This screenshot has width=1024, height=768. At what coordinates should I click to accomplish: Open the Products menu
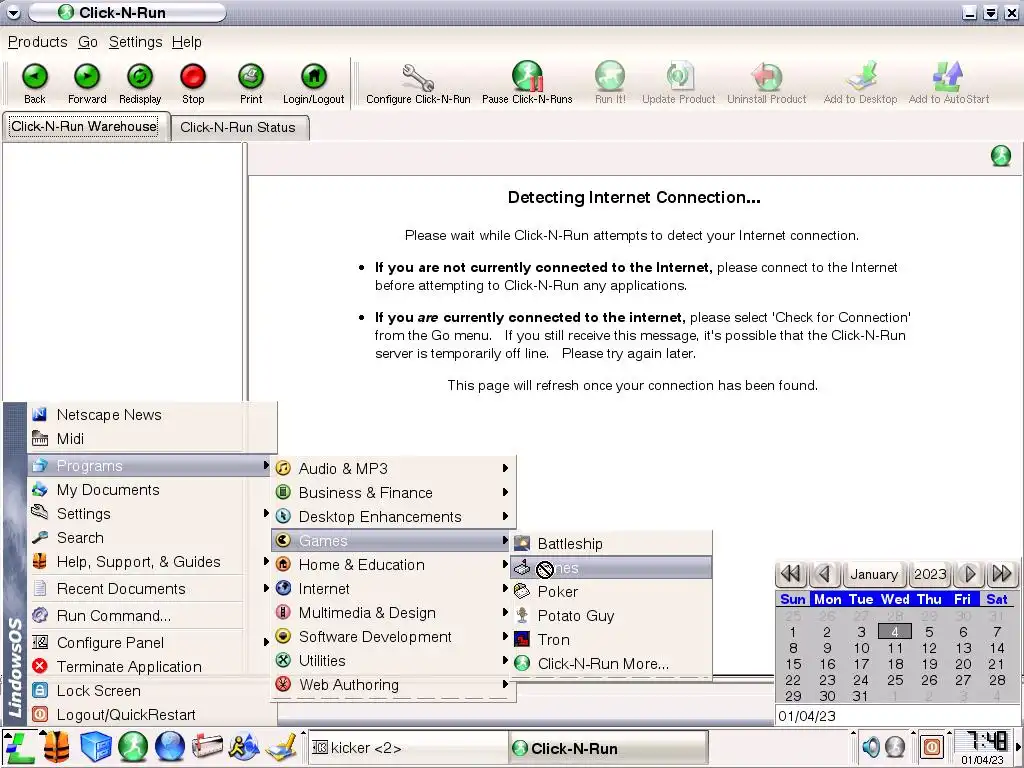(37, 42)
